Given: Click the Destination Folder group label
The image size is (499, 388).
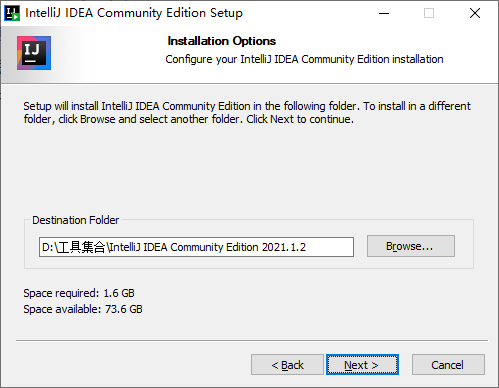Looking at the screenshot, I should (x=76, y=220).
